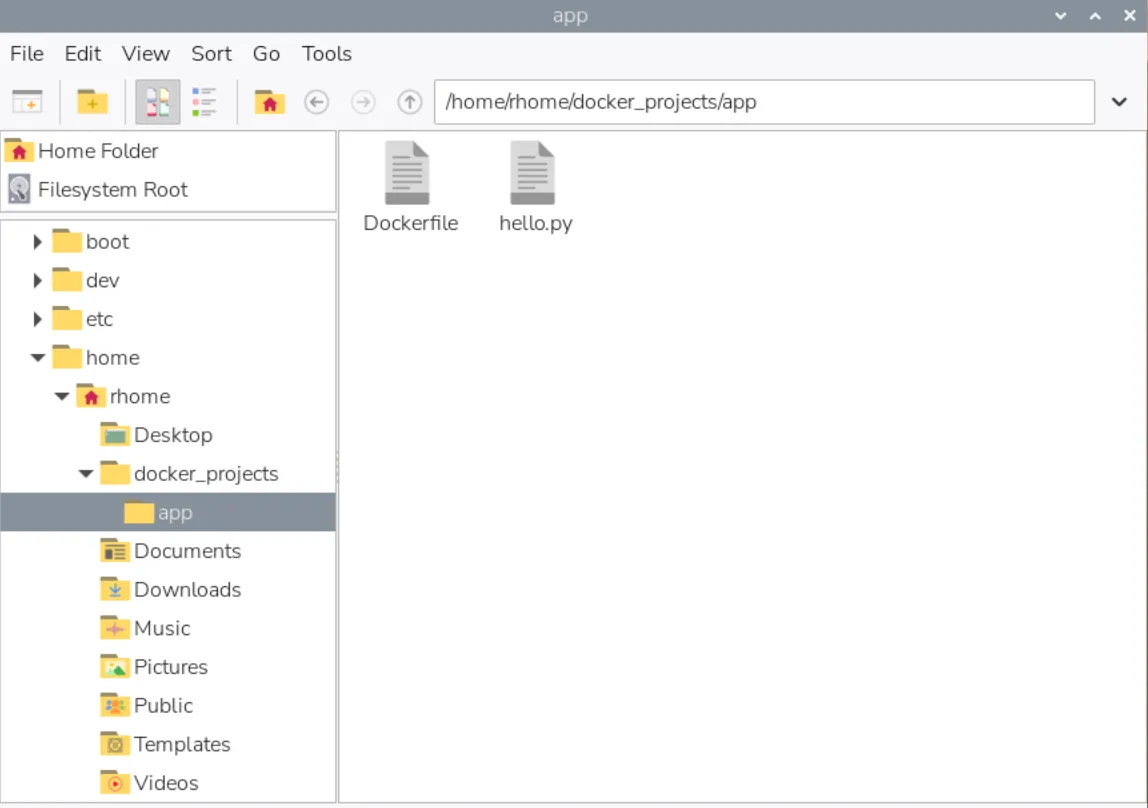Collapse the rhome folder tree node
Image resolution: width=1148 pixels, height=808 pixels.
(62, 397)
